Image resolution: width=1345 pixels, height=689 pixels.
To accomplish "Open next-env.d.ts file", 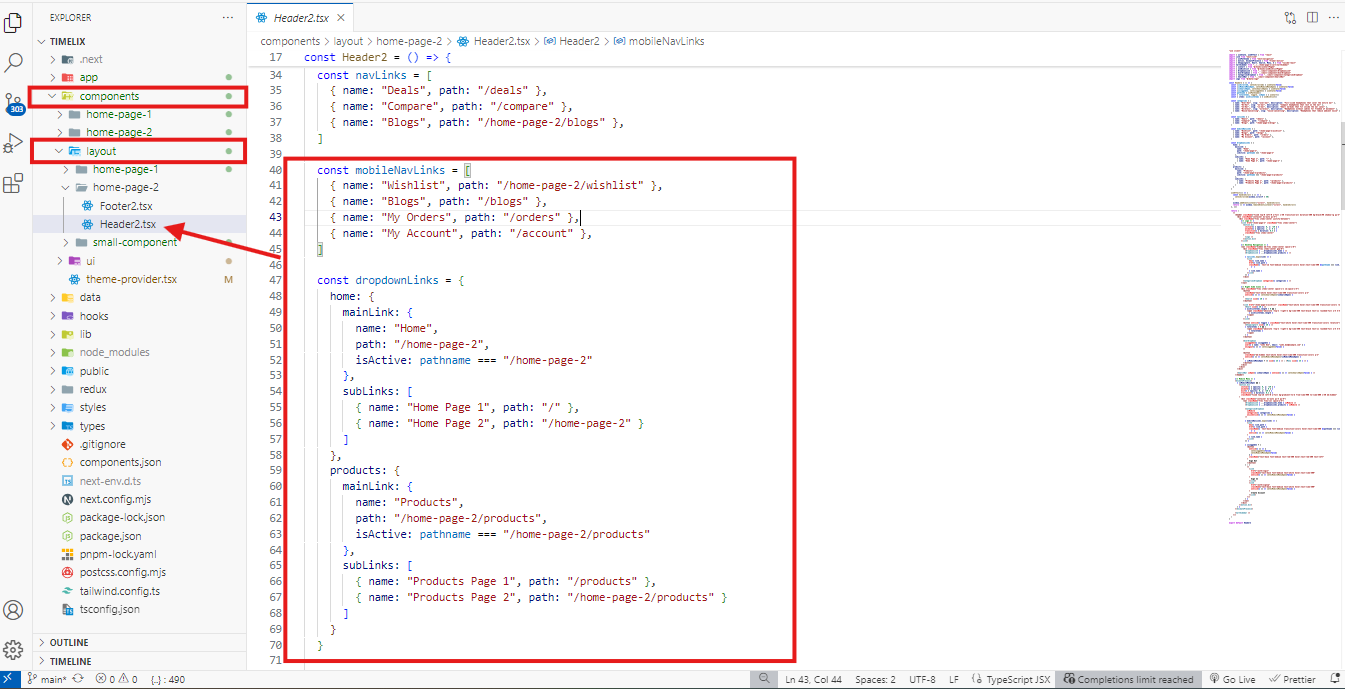I will [x=139, y=481].
